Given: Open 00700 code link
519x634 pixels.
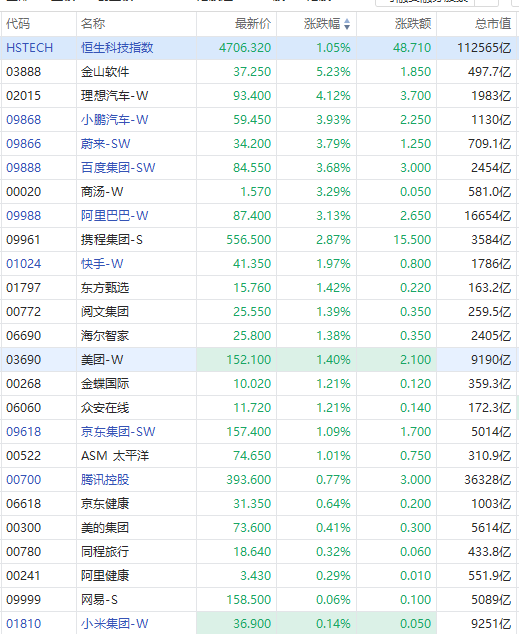Looking at the screenshot, I should [23, 480].
